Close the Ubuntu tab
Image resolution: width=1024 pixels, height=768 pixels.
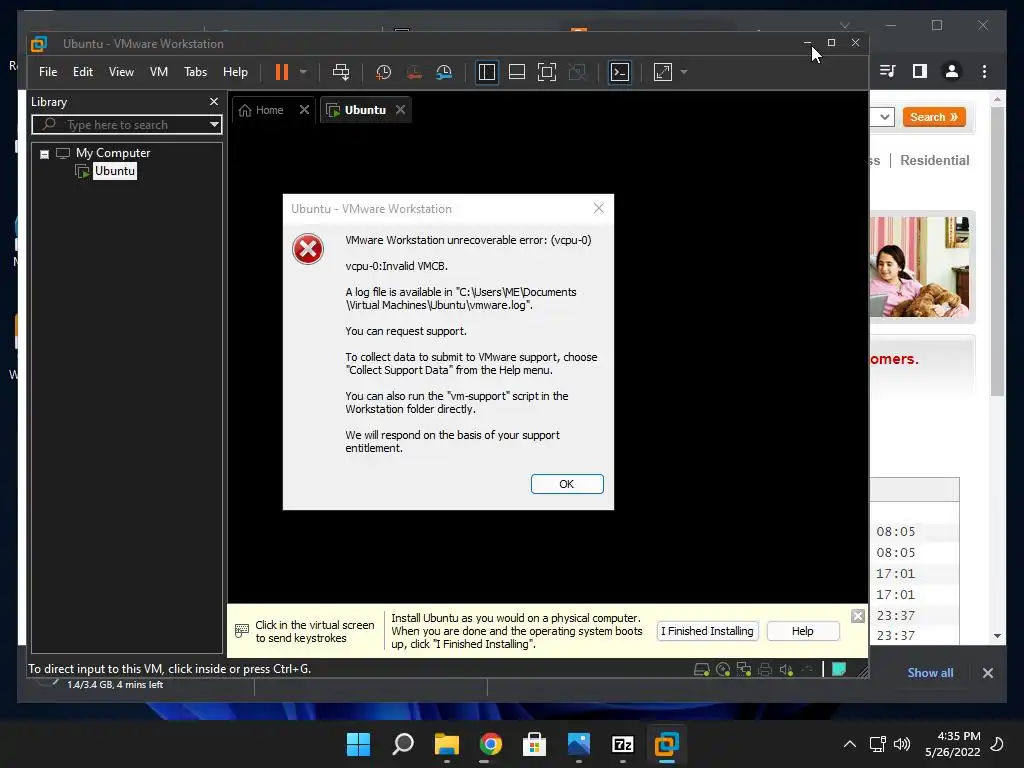[x=400, y=110]
